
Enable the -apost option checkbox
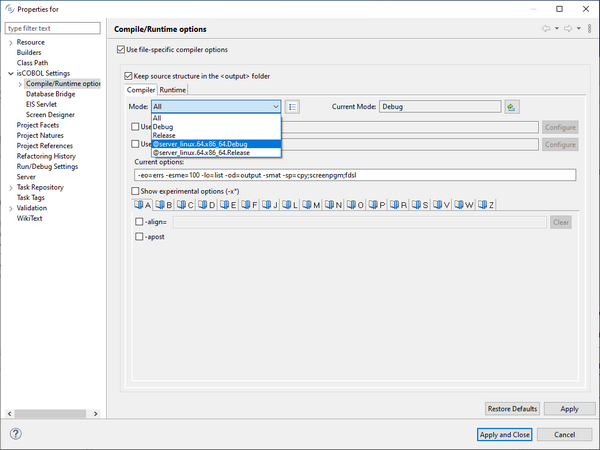[x=139, y=237]
